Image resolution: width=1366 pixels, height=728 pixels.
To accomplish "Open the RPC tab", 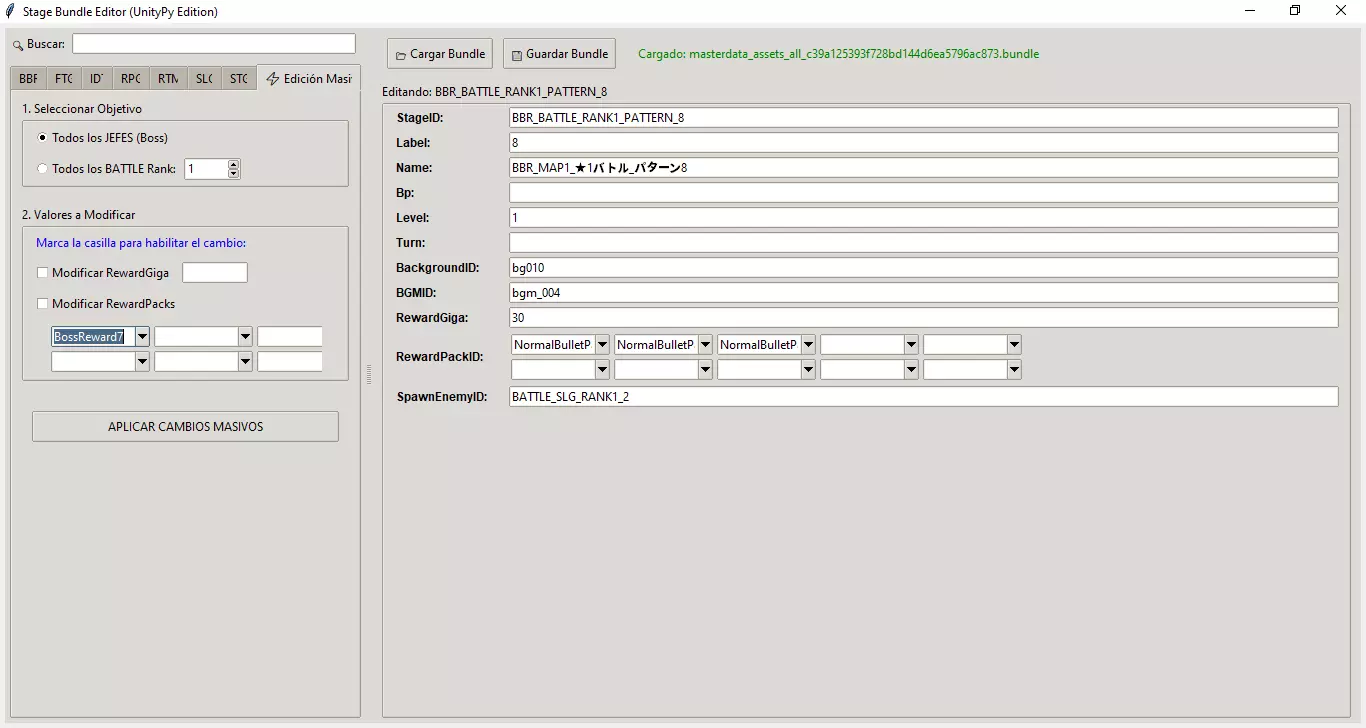I will pyautogui.click(x=131, y=79).
